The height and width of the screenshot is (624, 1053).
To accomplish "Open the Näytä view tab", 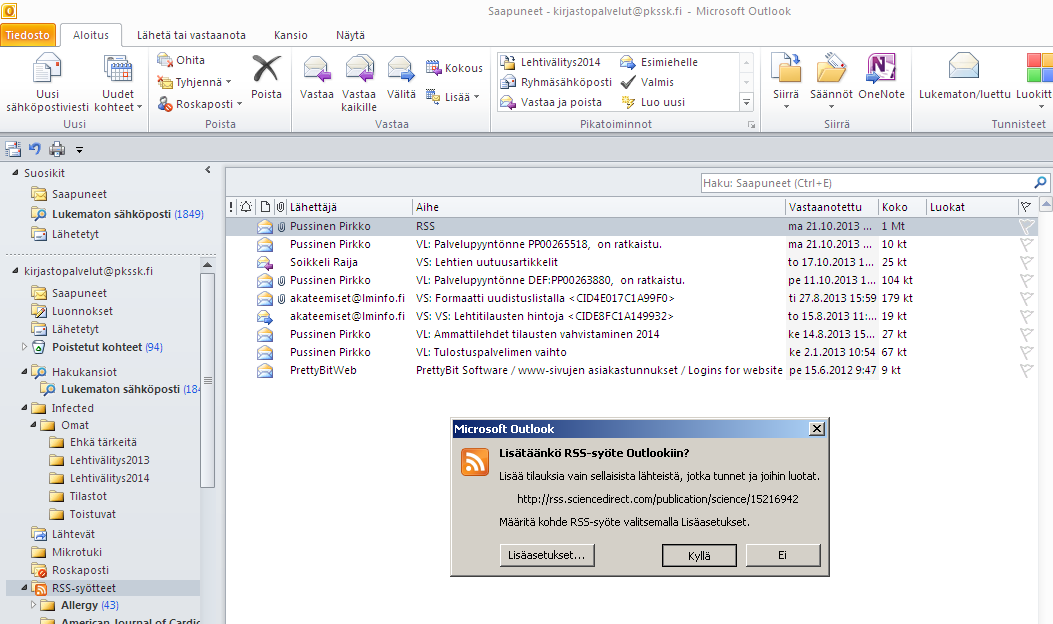I will pyautogui.click(x=351, y=35).
